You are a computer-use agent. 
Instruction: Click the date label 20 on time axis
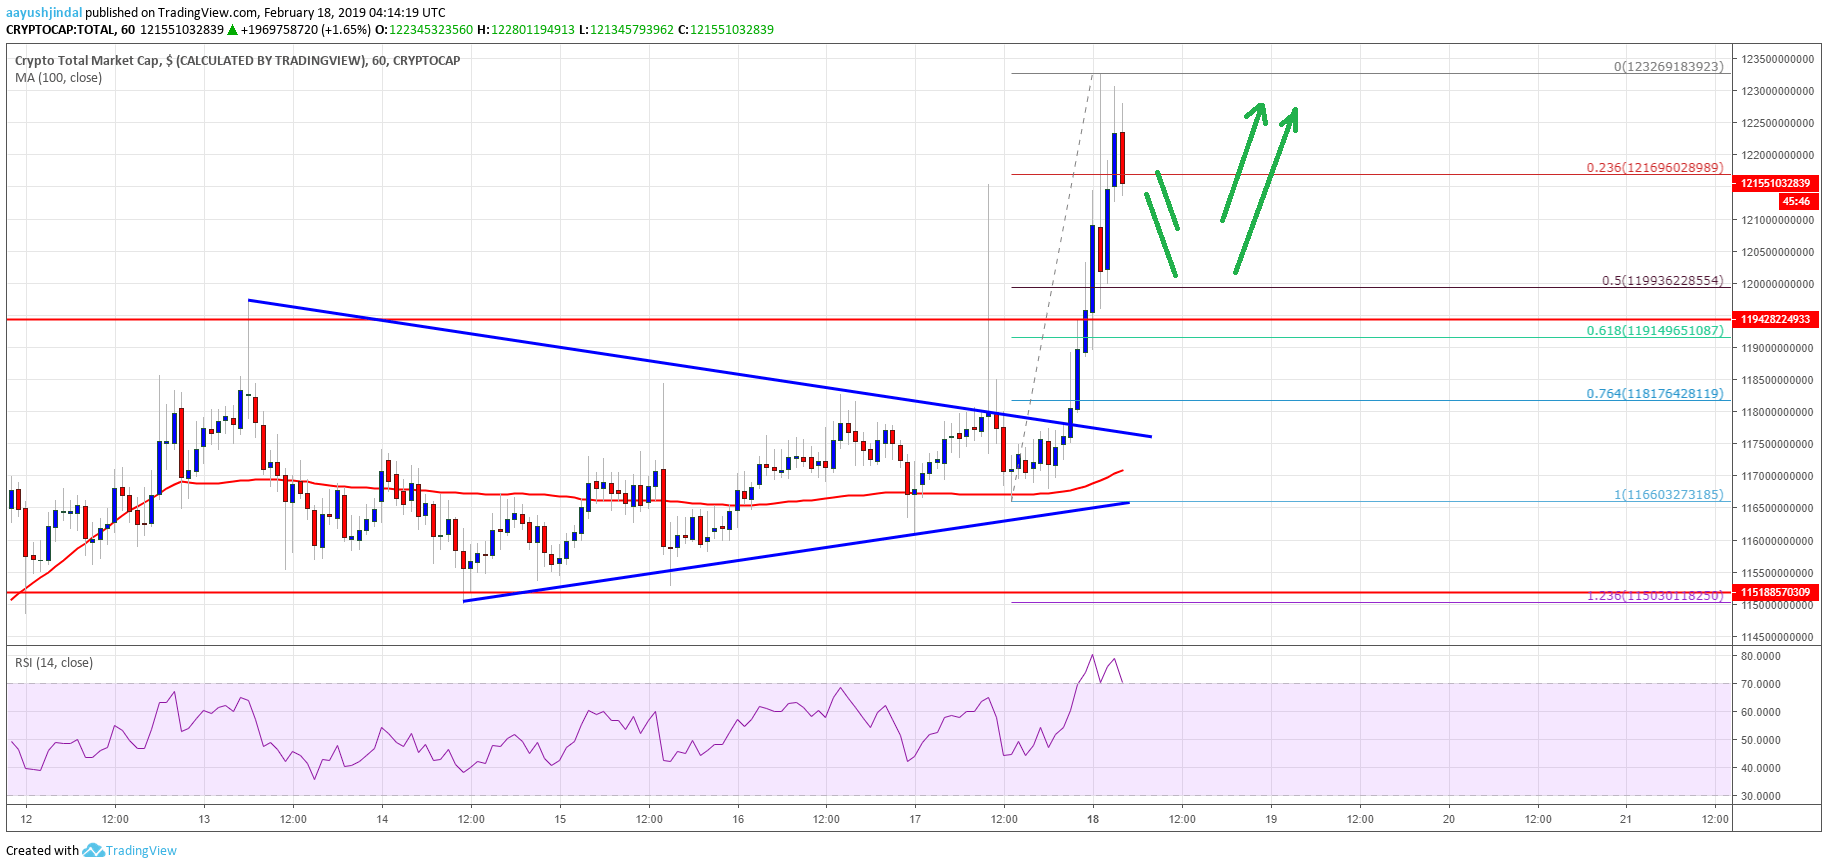click(1449, 819)
